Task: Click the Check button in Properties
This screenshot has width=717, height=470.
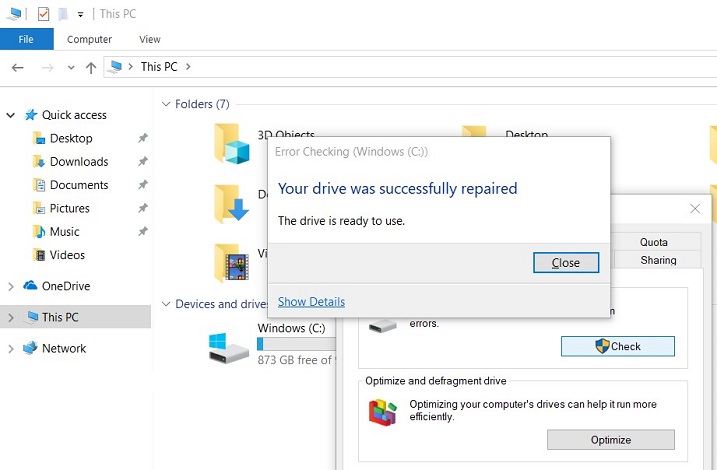Action: click(x=617, y=346)
